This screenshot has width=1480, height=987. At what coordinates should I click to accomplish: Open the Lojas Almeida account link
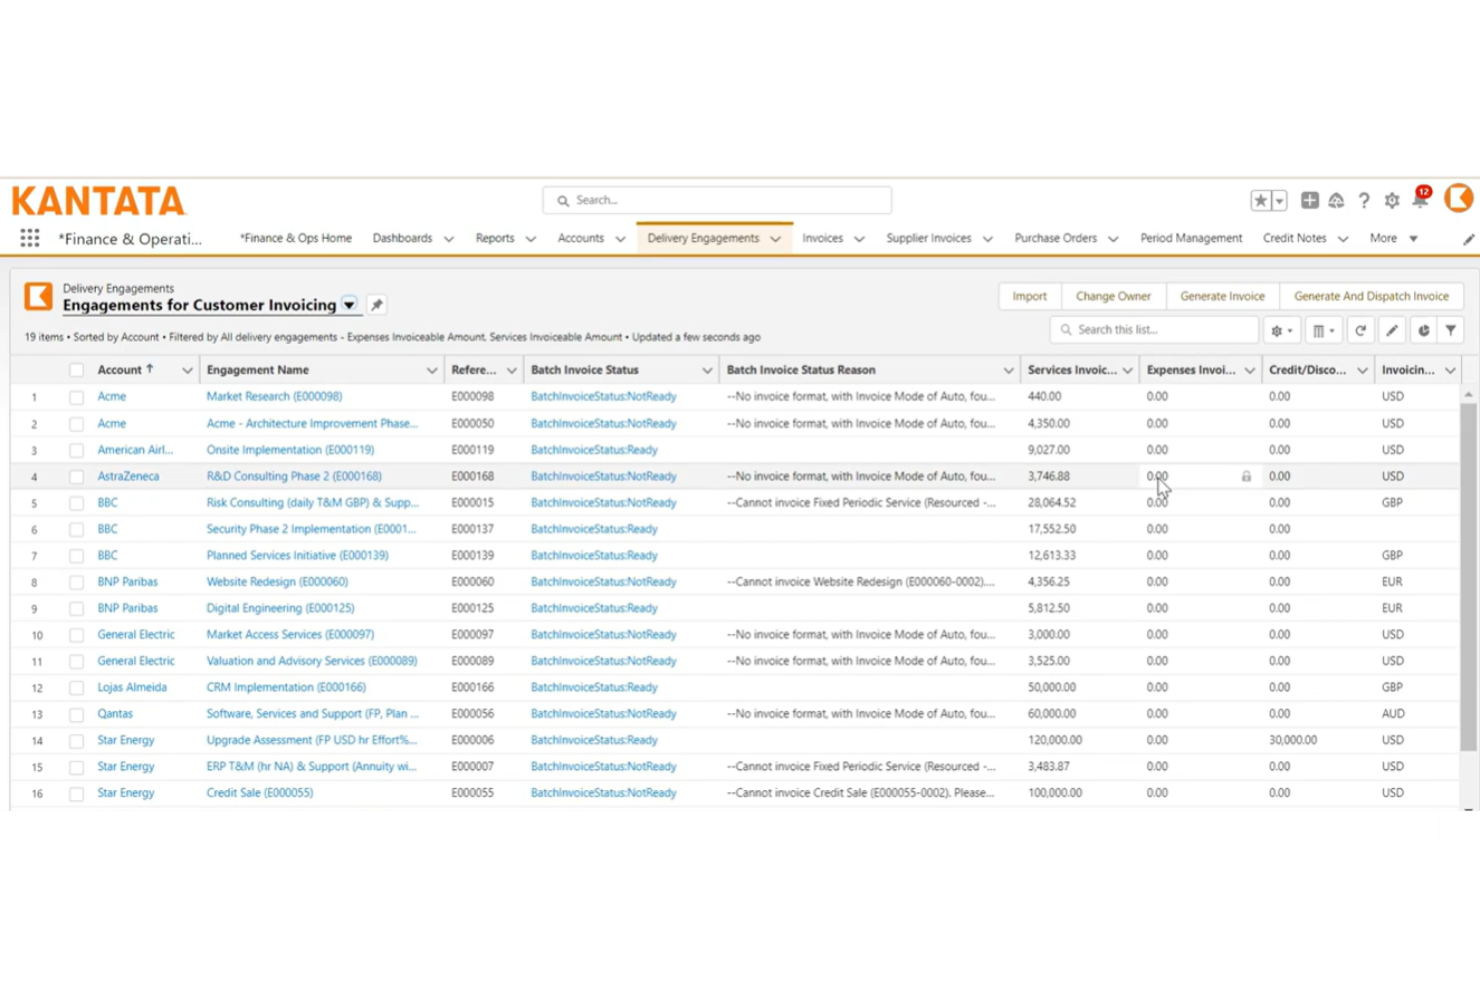pos(132,688)
